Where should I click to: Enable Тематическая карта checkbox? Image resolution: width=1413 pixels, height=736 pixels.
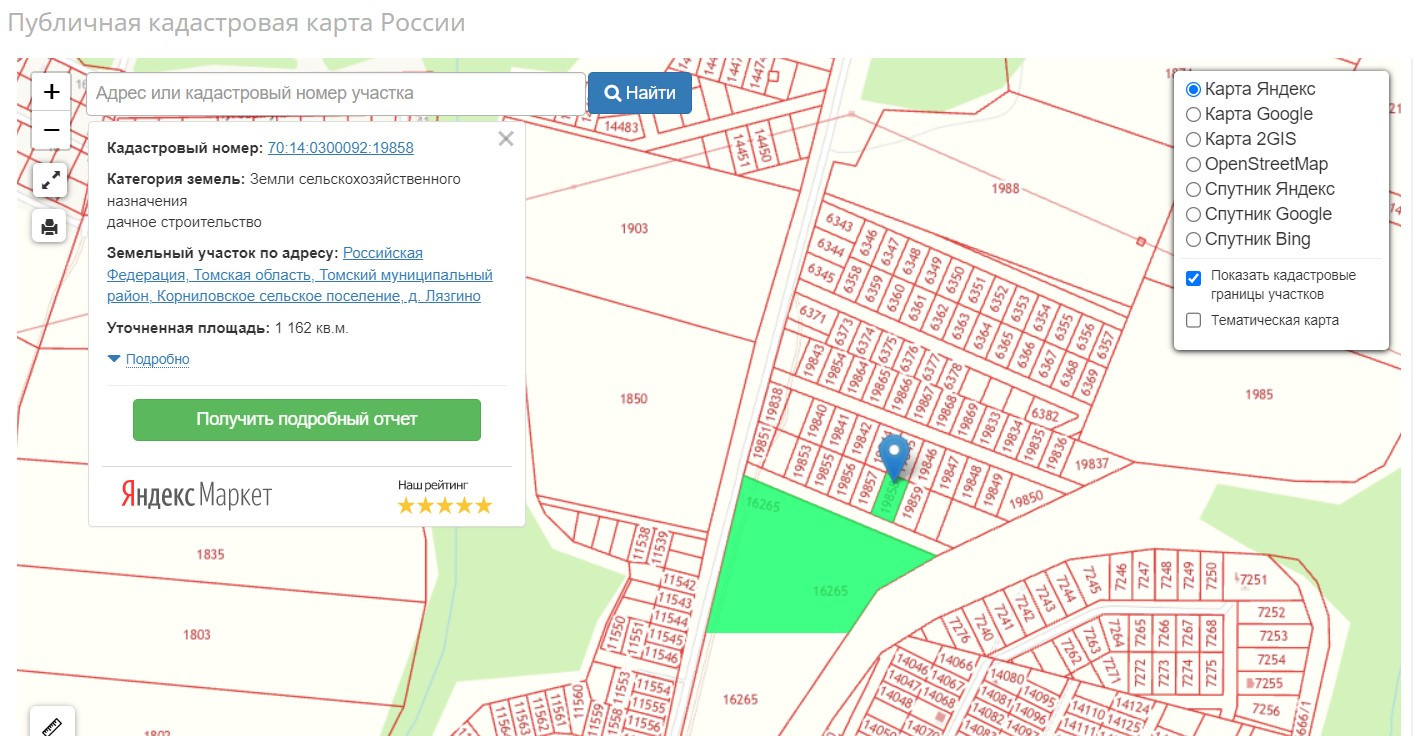click(1193, 321)
